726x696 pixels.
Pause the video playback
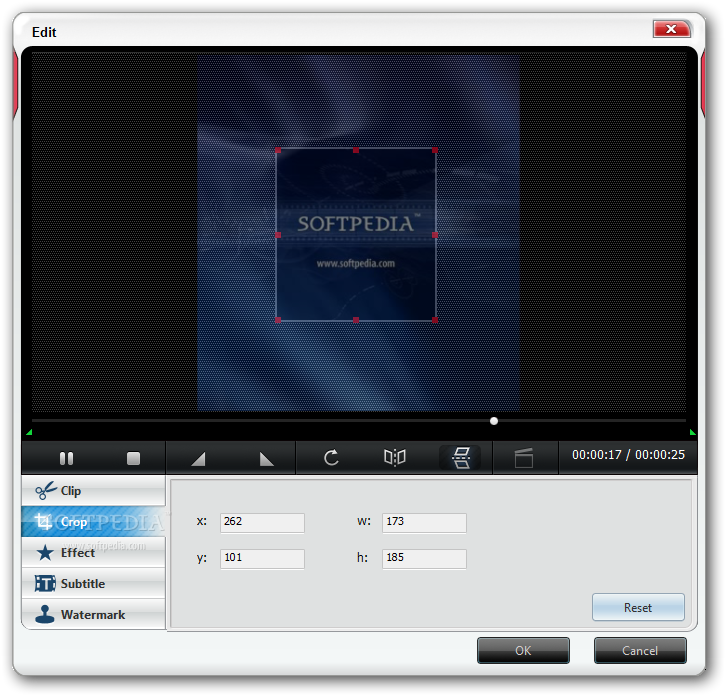67,458
